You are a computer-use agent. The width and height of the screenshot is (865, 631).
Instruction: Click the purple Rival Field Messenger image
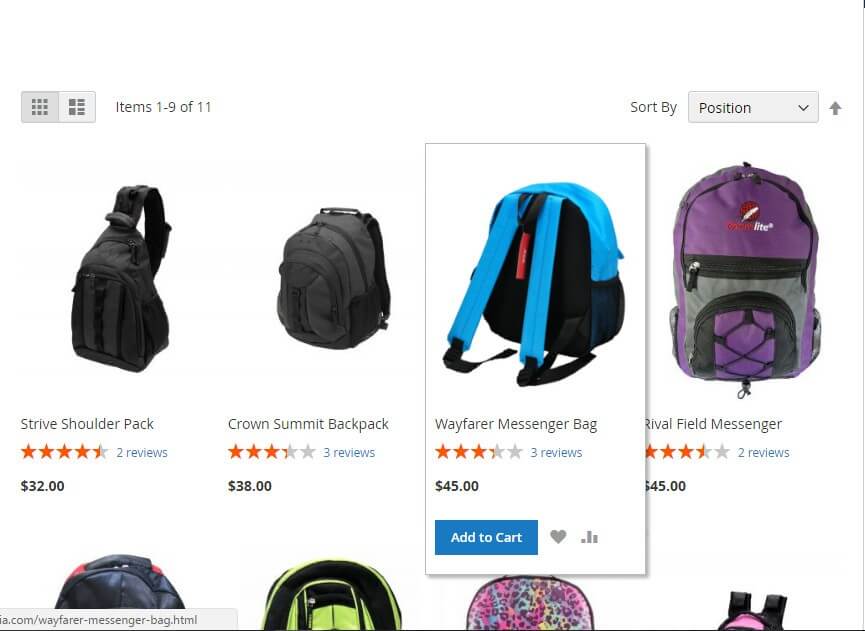[746, 279]
